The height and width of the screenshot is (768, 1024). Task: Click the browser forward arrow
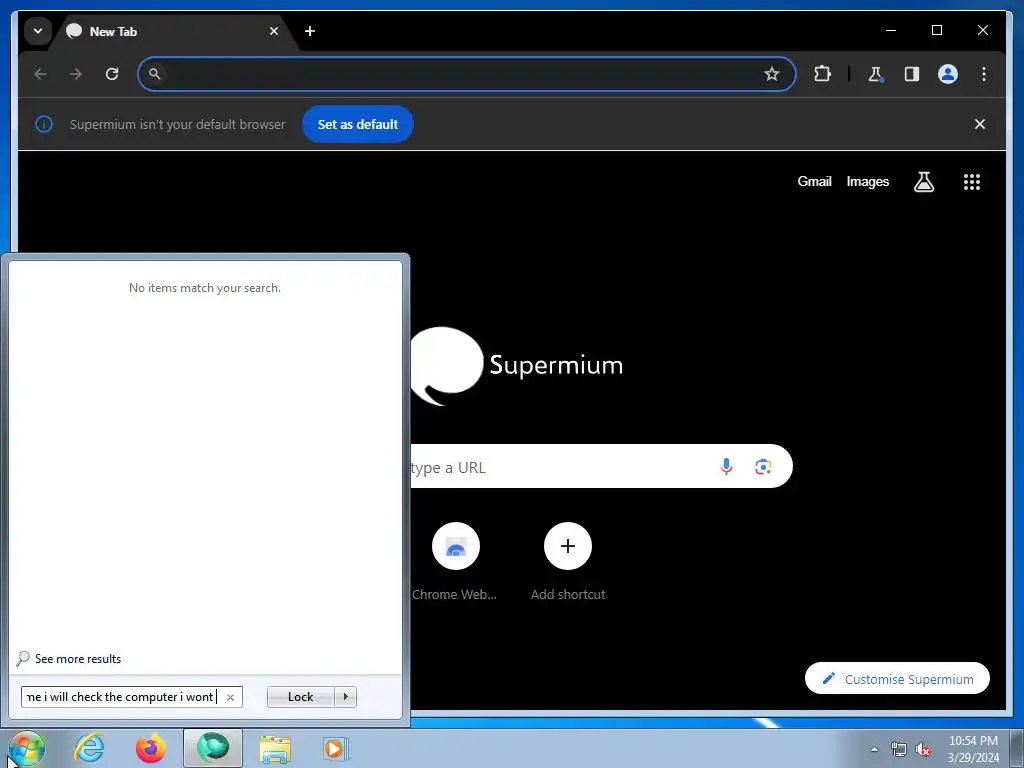pos(76,74)
